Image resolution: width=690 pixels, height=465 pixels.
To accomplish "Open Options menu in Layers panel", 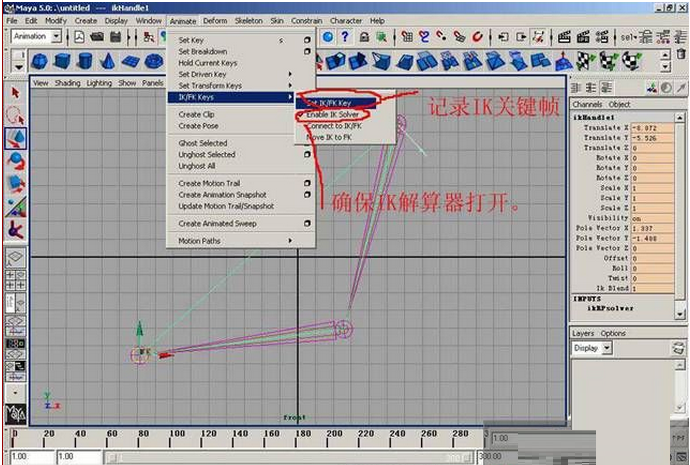I will (x=613, y=333).
